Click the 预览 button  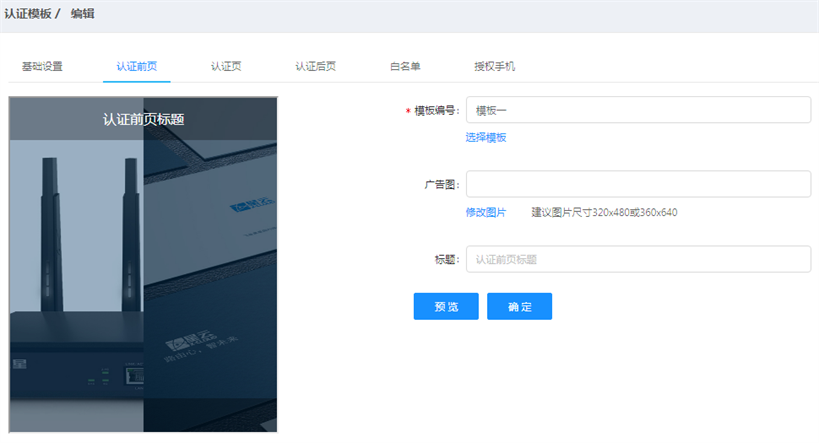tap(446, 307)
